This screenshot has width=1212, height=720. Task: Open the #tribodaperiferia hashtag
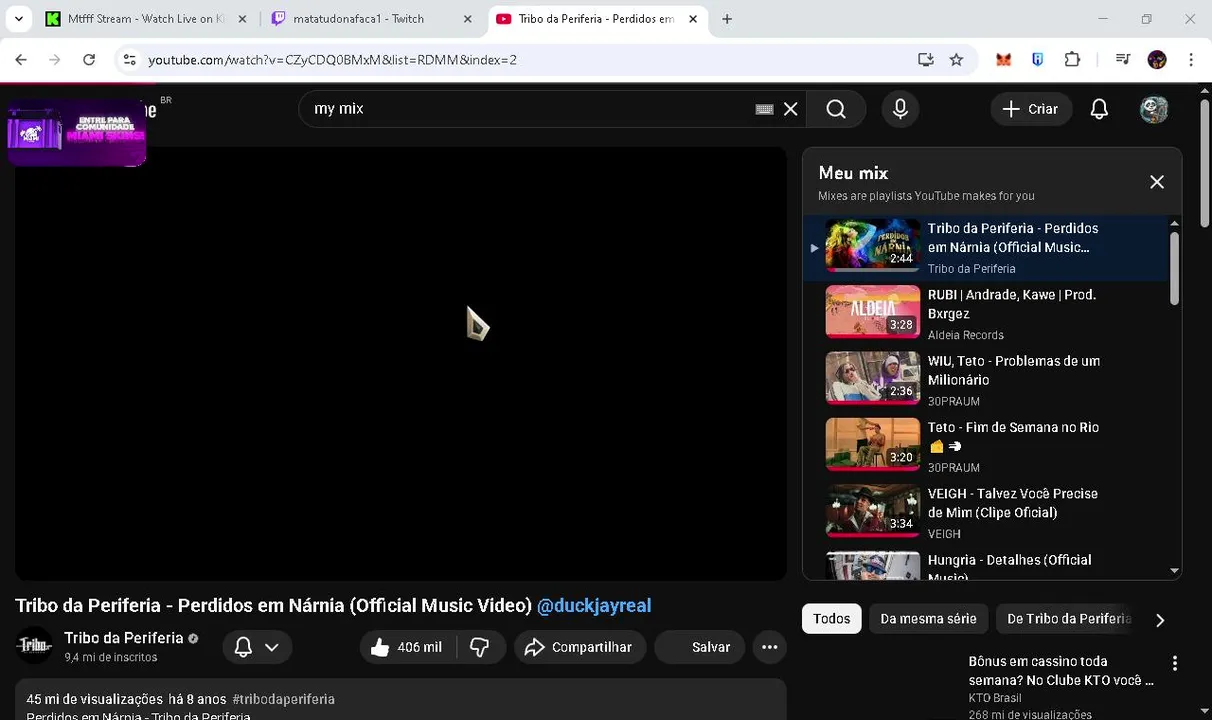click(x=283, y=699)
